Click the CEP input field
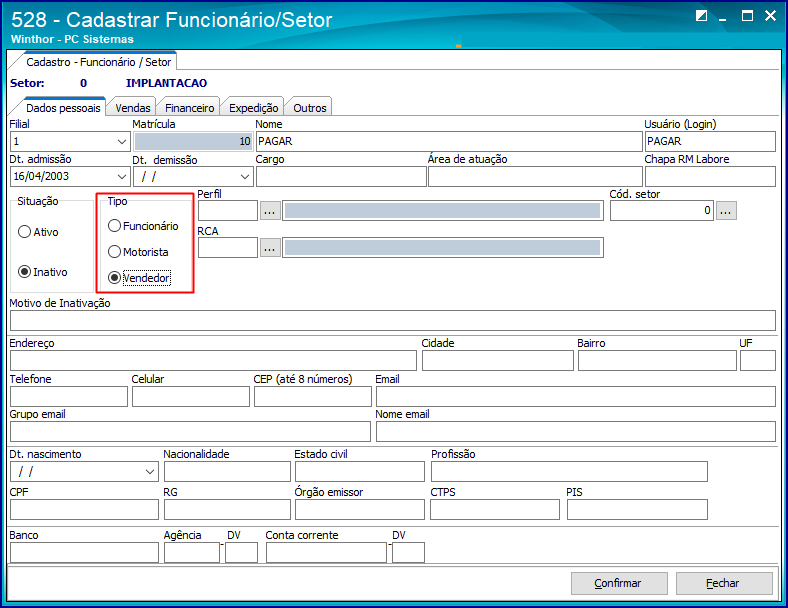 coord(313,396)
